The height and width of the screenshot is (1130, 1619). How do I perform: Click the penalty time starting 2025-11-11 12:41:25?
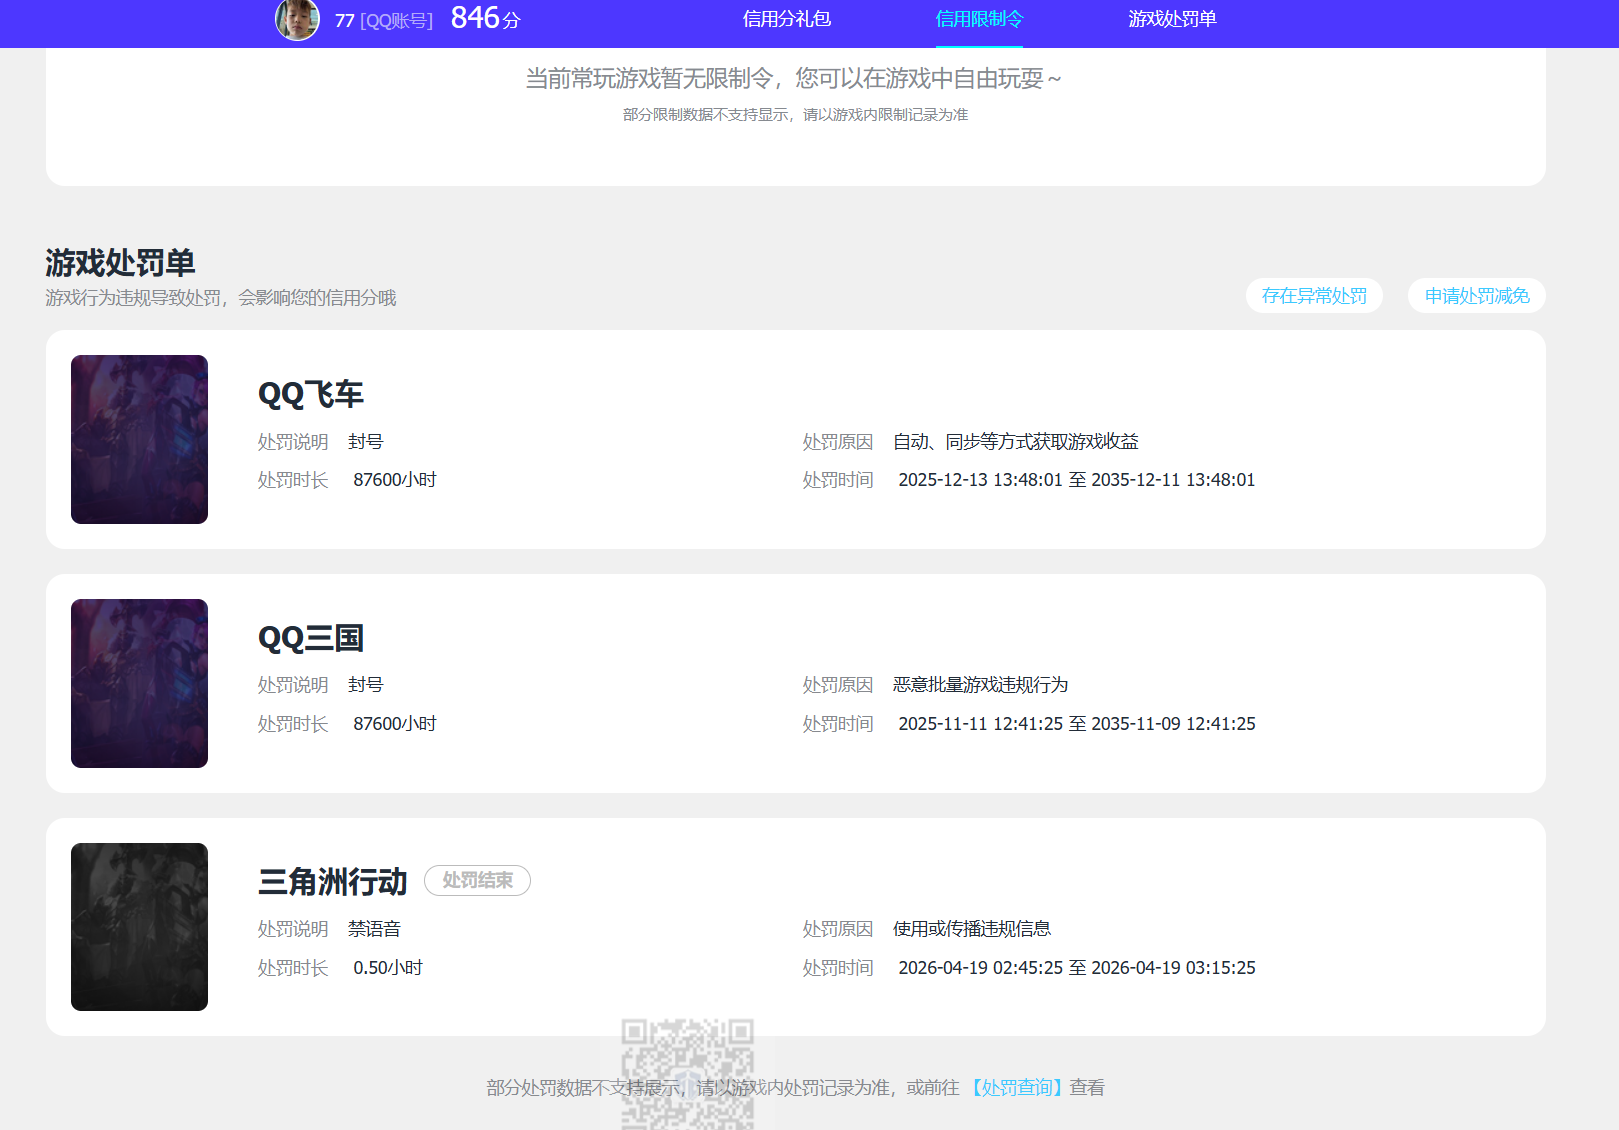coord(1077,724)
